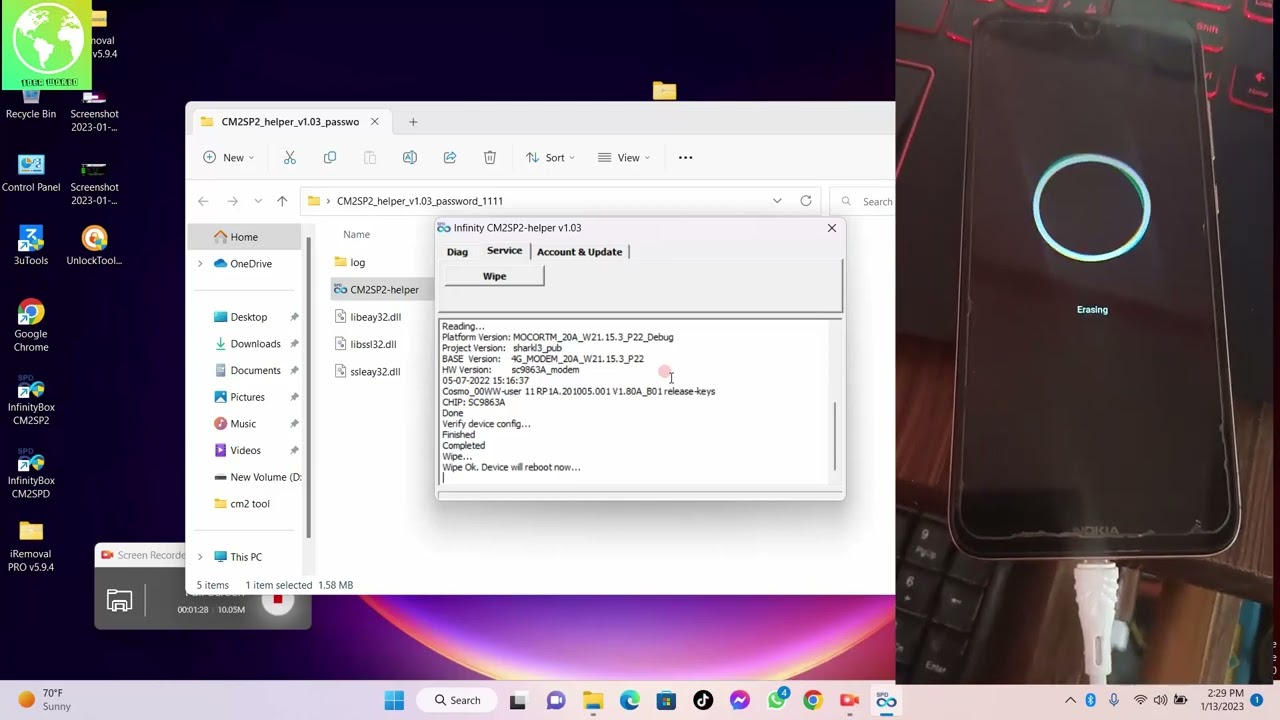Click the Rename icon in Explorer toolbar

[410, 157]
